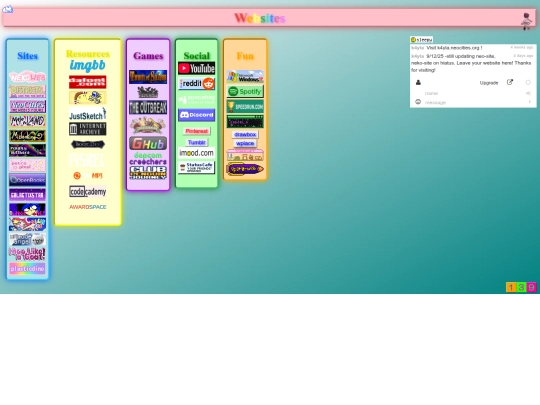The height and width of the screenshot is (405, 540).
Task: Click the Pinterest button
Action: [196, 131]
